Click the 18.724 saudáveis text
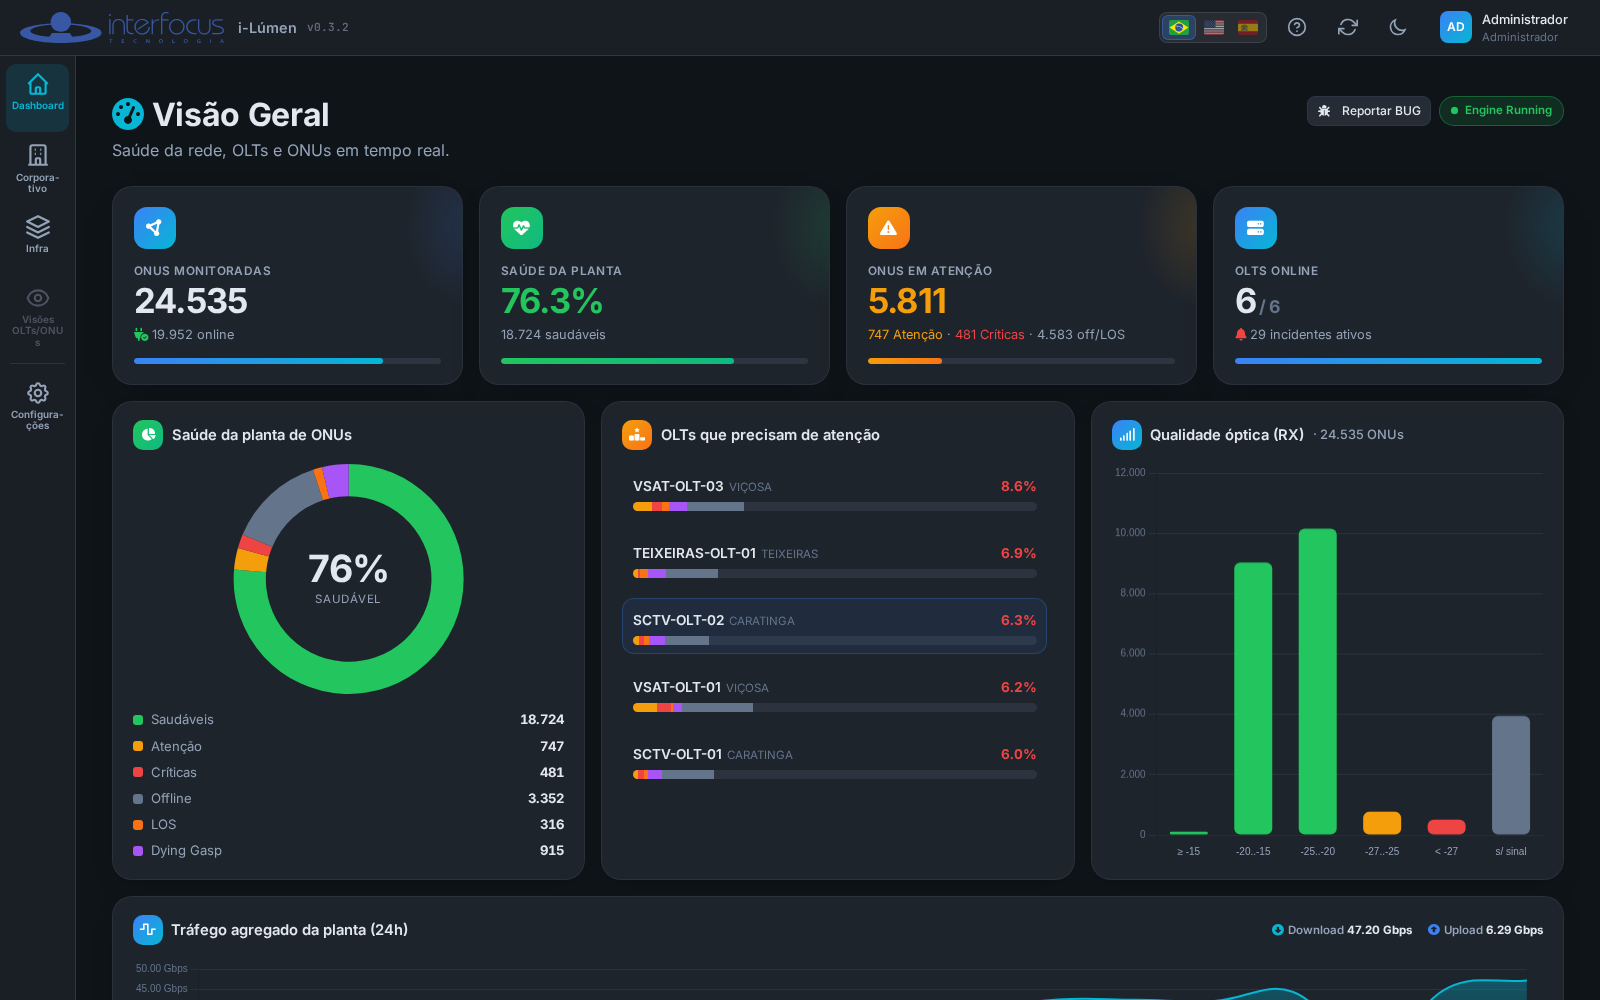Screen dimensions: 1600x1000 (x=553, y=335)
